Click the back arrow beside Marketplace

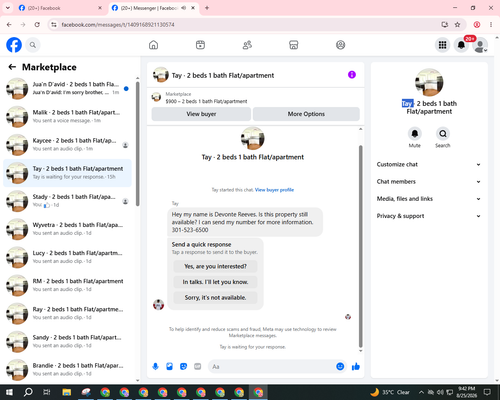(x=12, y=67)
